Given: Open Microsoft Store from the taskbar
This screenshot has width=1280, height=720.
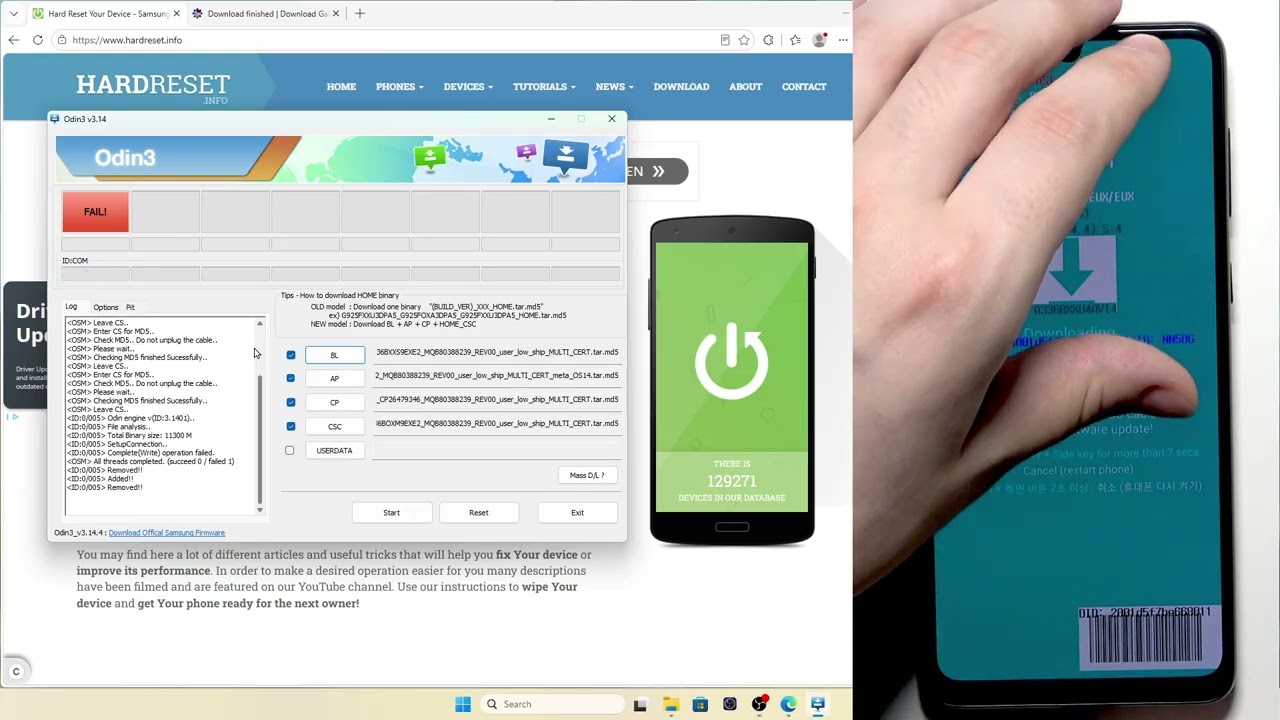Looking at the screenshot, I should (700, 704).
